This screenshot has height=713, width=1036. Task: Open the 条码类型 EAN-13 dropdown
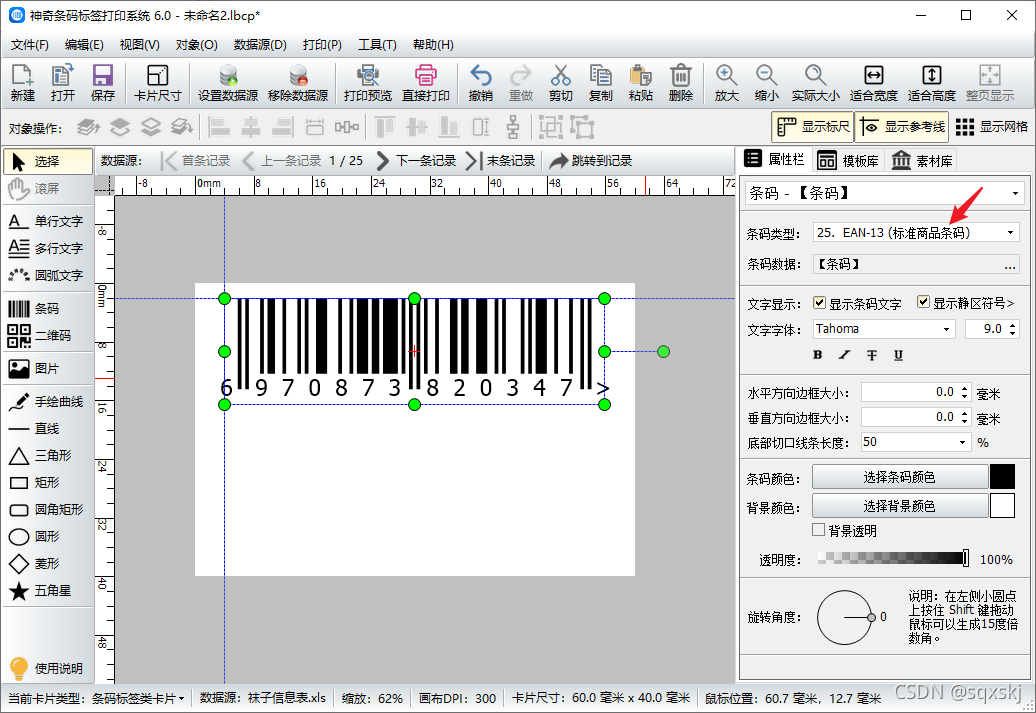916,233
